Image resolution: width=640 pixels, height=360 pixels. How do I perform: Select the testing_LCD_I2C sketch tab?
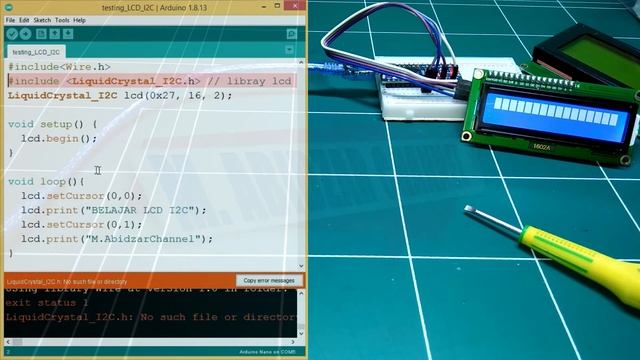36,52
